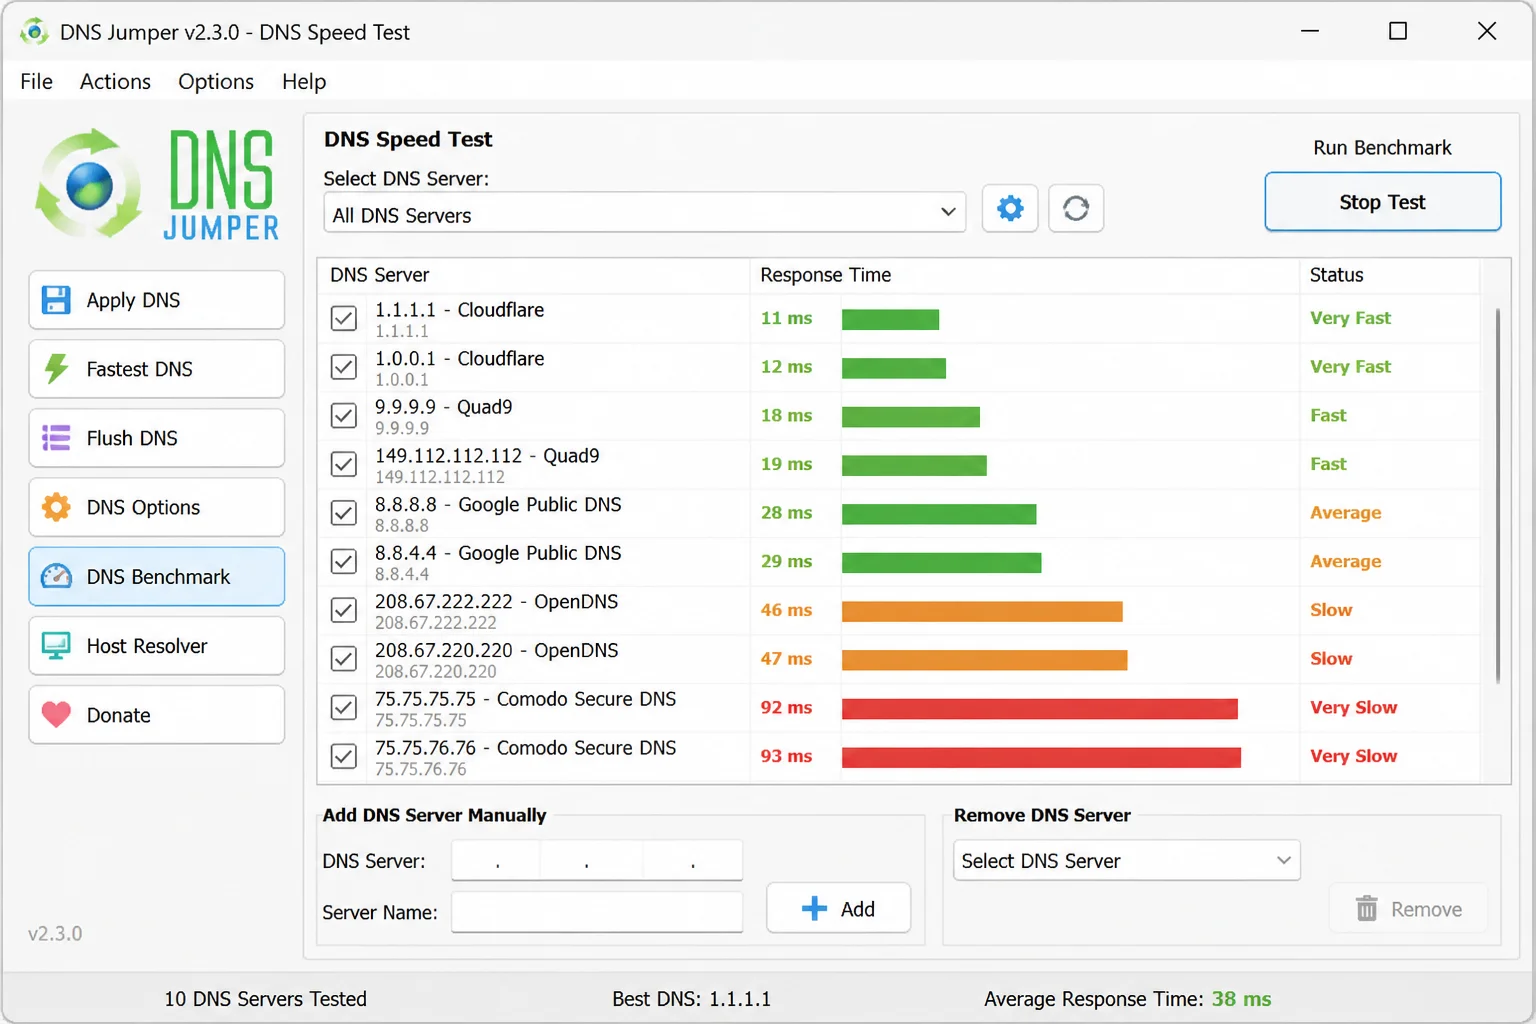This screenshot has width=1536, height=1024.
Task: Click the Average status for 8.8.8.8
Action: pyautogui.click(x=1346, y=513)
